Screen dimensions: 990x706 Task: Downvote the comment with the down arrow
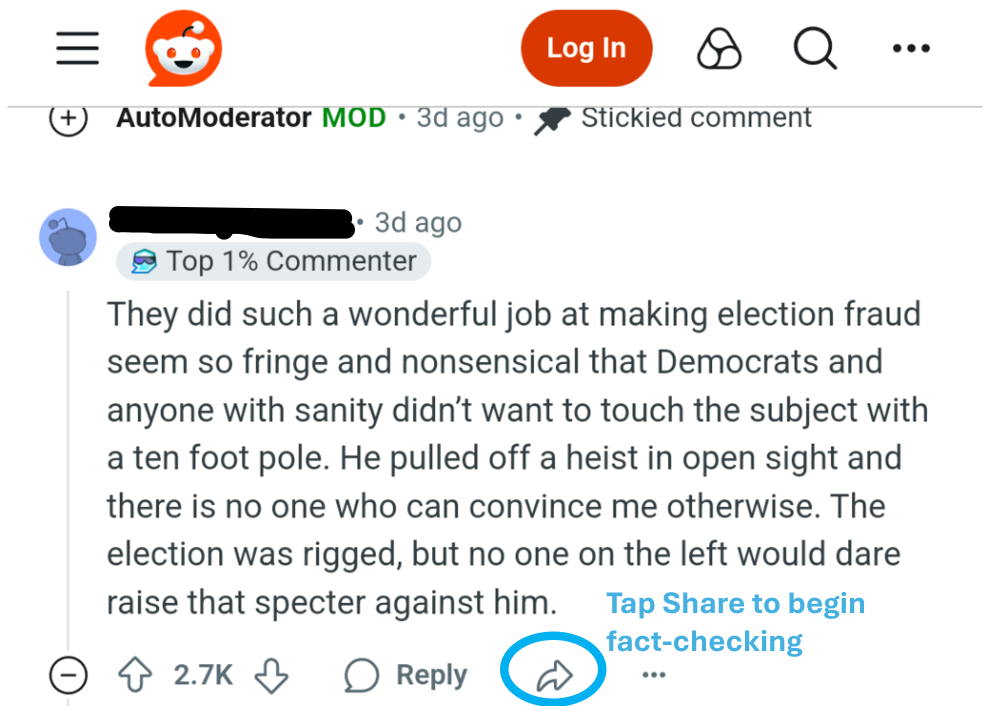[x=271, y=674]
